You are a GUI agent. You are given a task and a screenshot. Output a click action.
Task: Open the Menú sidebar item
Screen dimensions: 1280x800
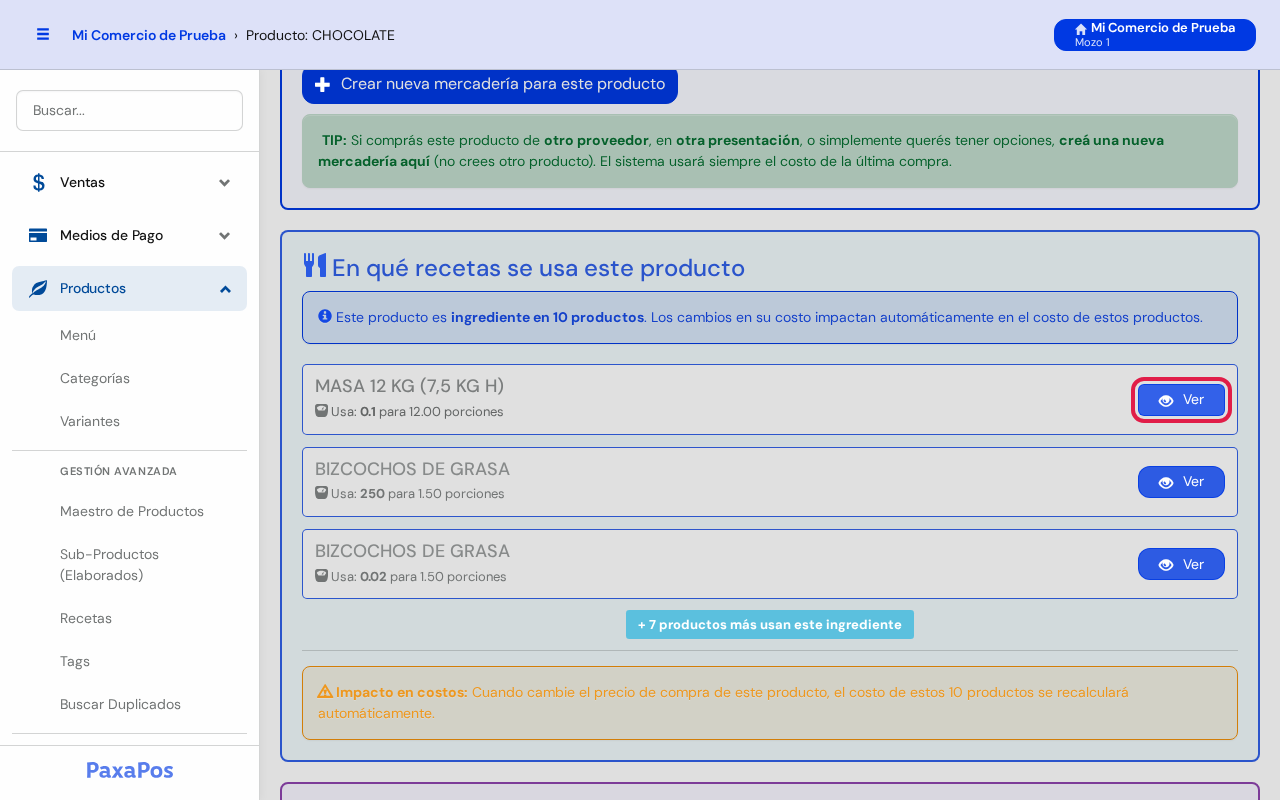78,335
